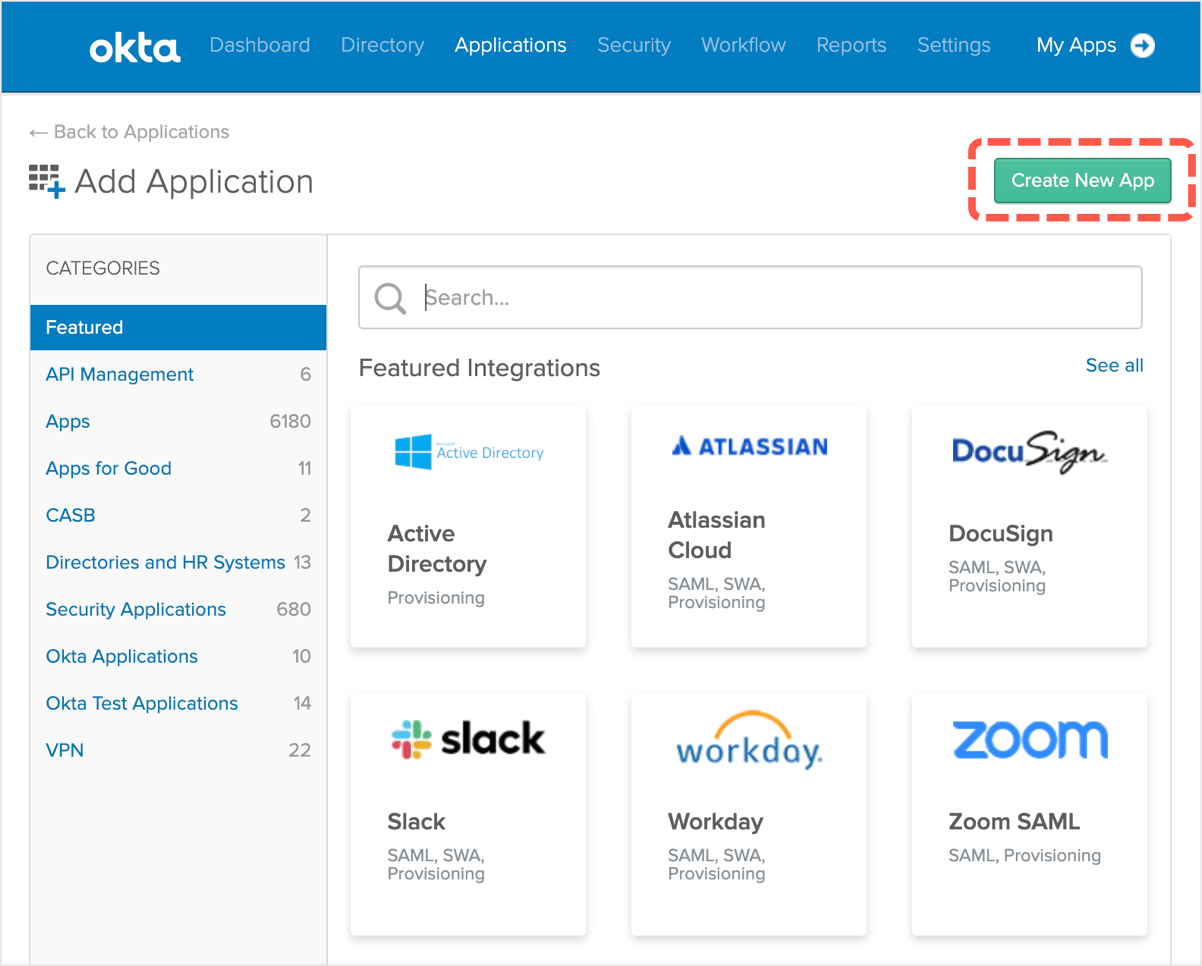Viewport: 1202px width, 966px height.
Task: Open the Reports menu
Action: [x=851, y=45]
